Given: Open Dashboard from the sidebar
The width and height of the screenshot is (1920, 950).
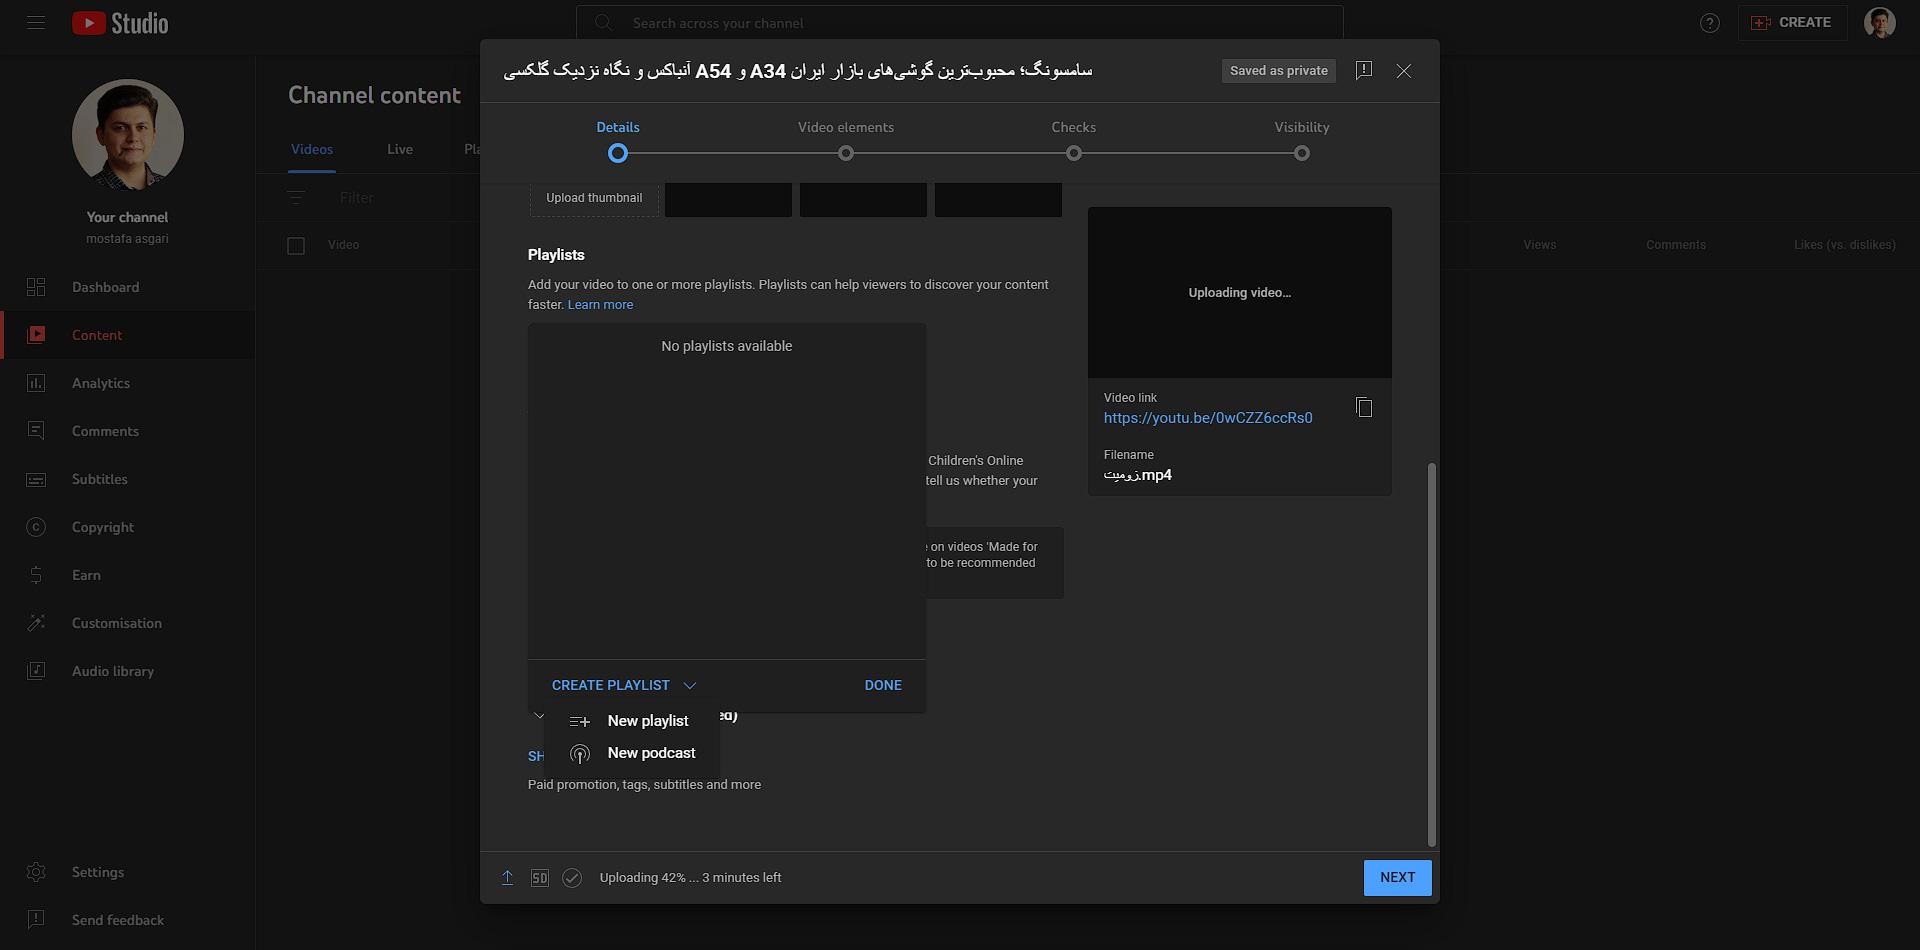Looking at the screenshot, I should click(128, 287).
